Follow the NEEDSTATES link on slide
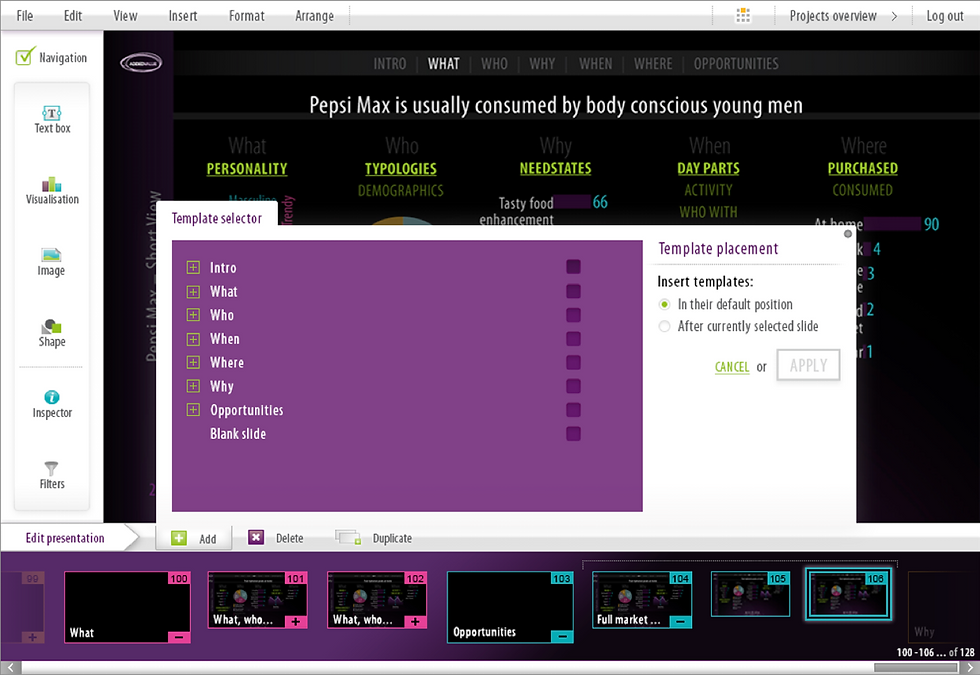This screenshot has height=675, width=980. click(x=555, y=168)
